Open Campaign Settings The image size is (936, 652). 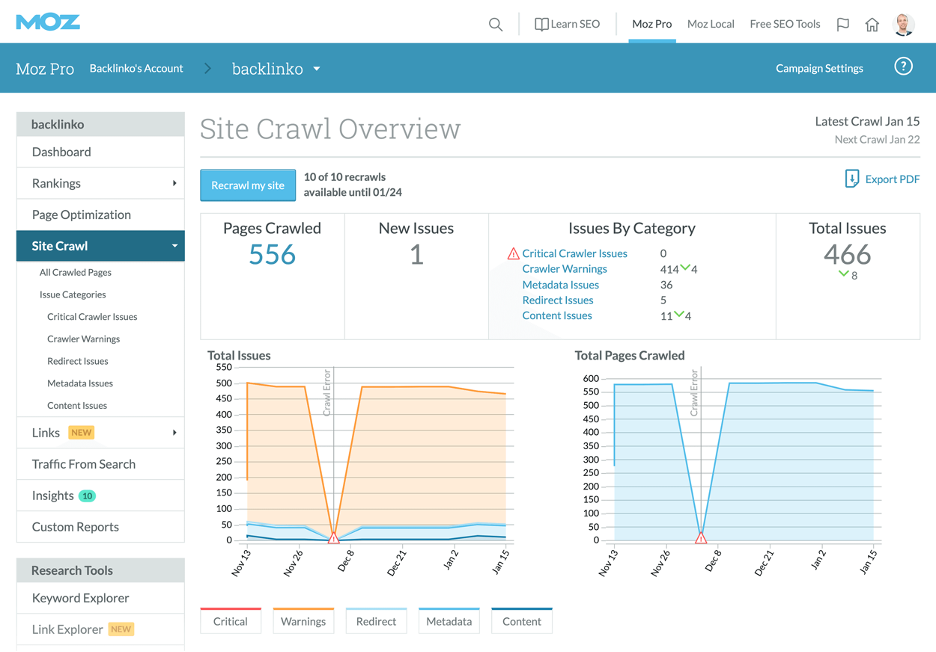[x=819, y=68]
